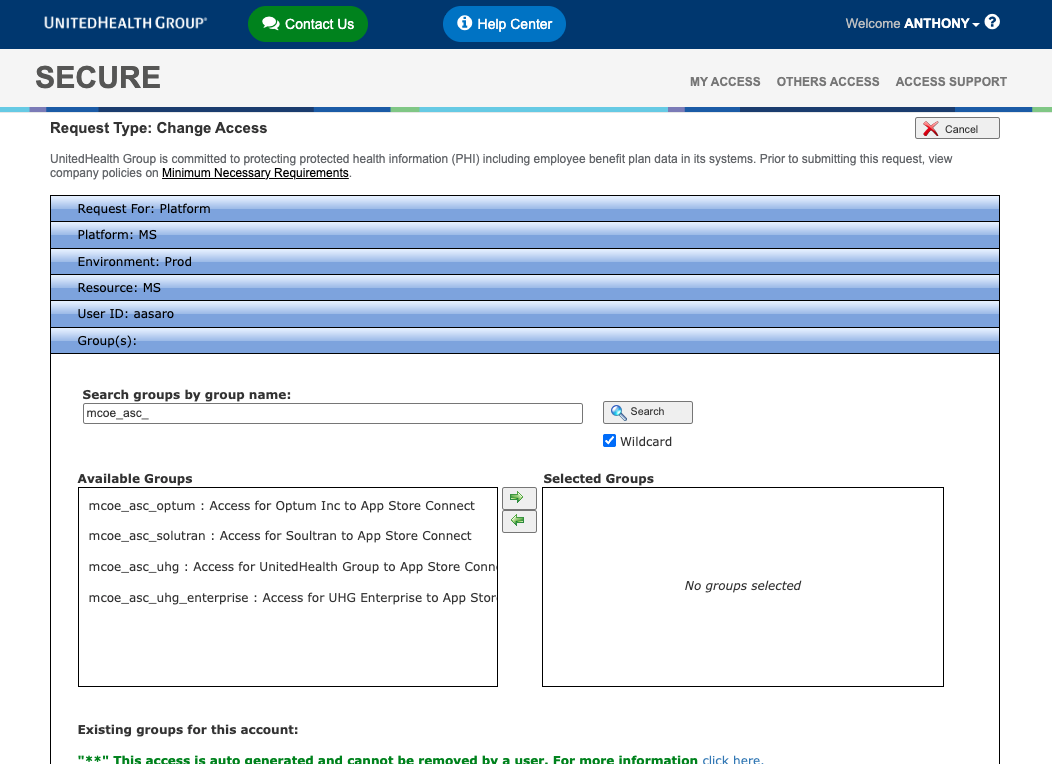1052x764 pixels.
Task: Click the SECURE page title
Action: pos(98,78)
